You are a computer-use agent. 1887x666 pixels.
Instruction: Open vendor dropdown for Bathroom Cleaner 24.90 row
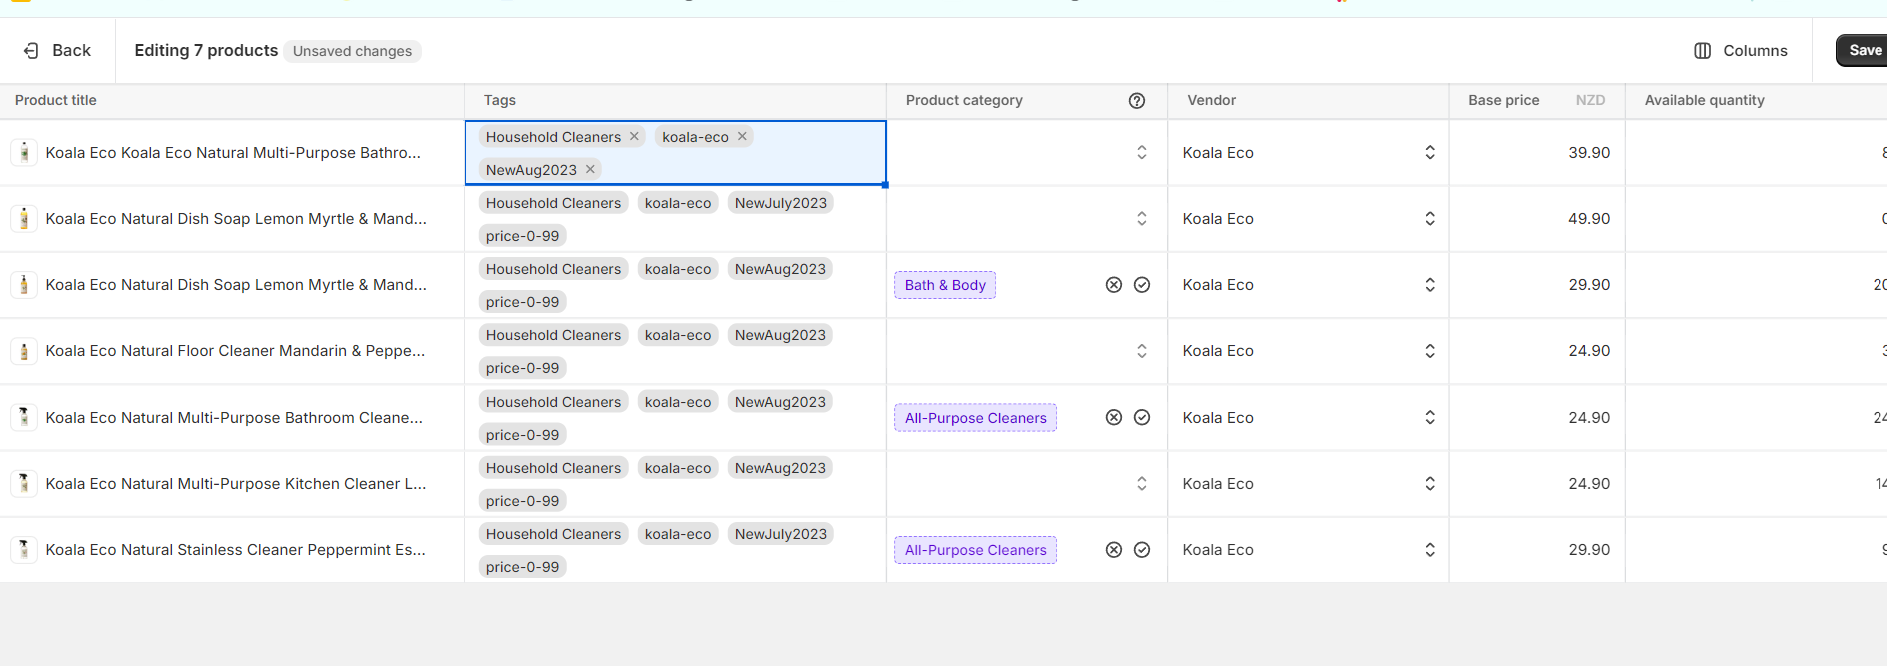1430,418
